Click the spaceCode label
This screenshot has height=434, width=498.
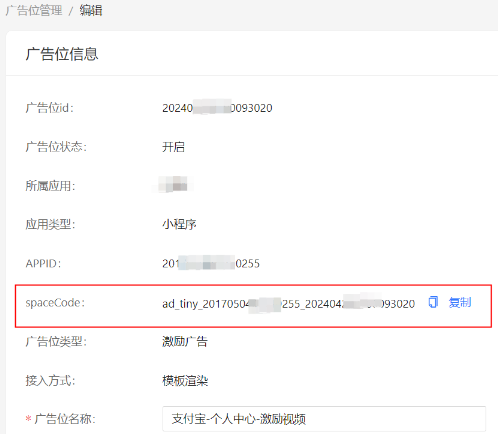click(55, 303)
